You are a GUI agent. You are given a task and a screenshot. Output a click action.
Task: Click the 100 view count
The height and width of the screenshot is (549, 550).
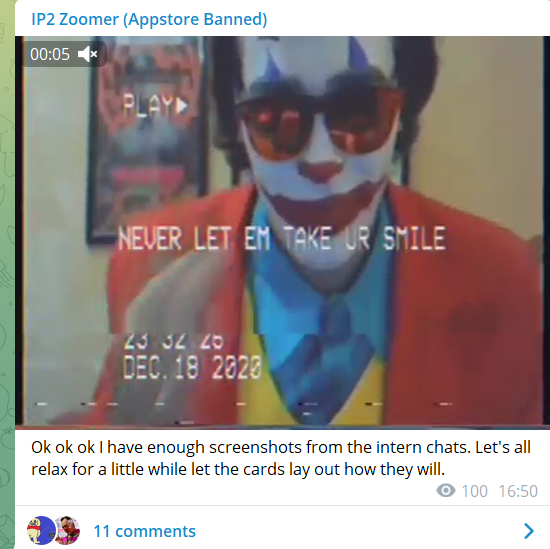474,491
